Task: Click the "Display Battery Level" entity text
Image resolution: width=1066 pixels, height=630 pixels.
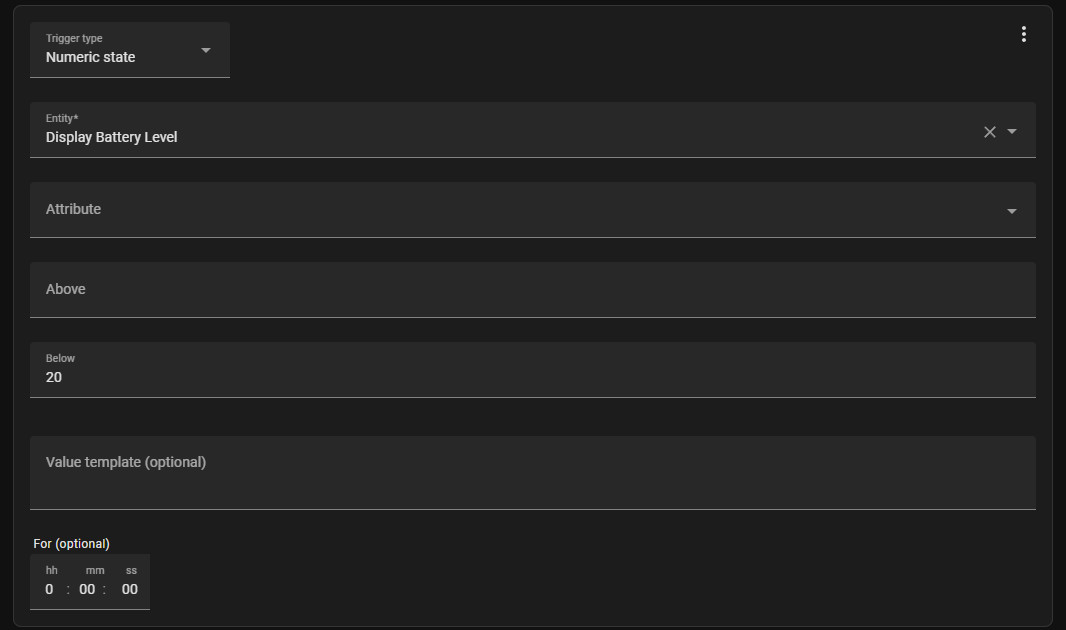Action: point(111,137)
